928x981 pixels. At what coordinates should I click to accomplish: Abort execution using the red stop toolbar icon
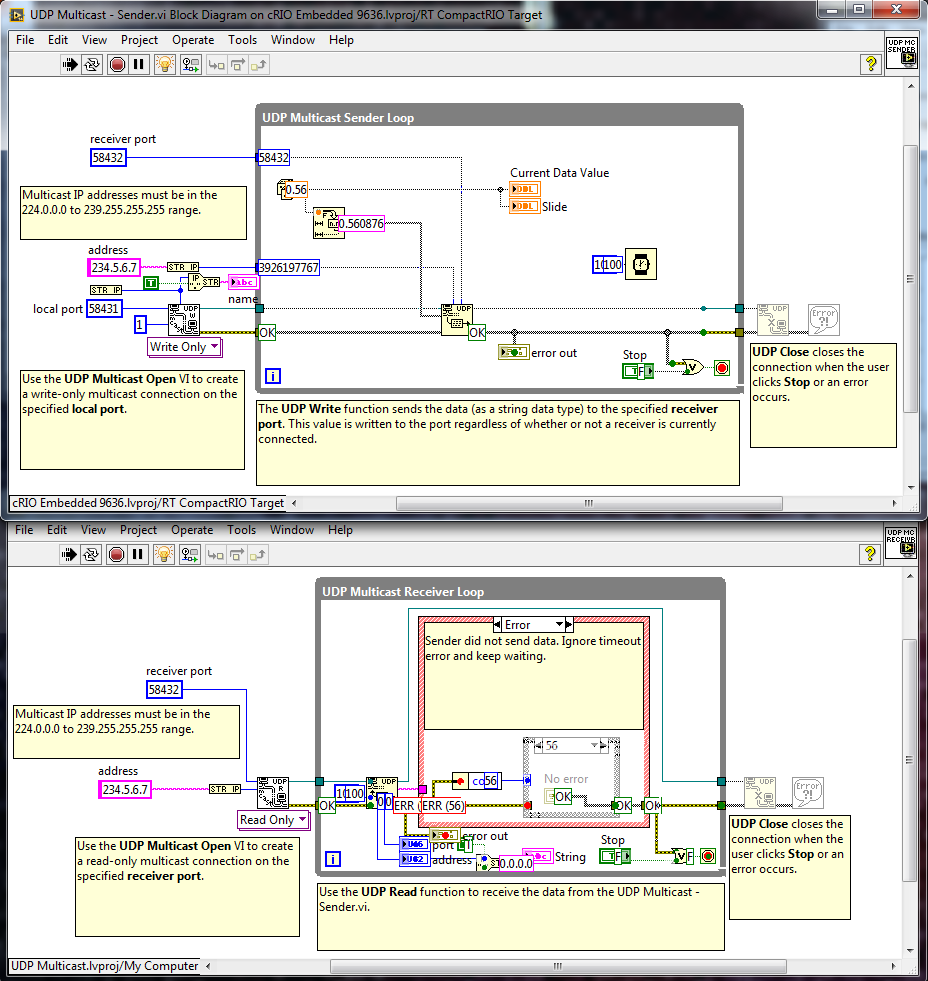click(x=116, y=64)
